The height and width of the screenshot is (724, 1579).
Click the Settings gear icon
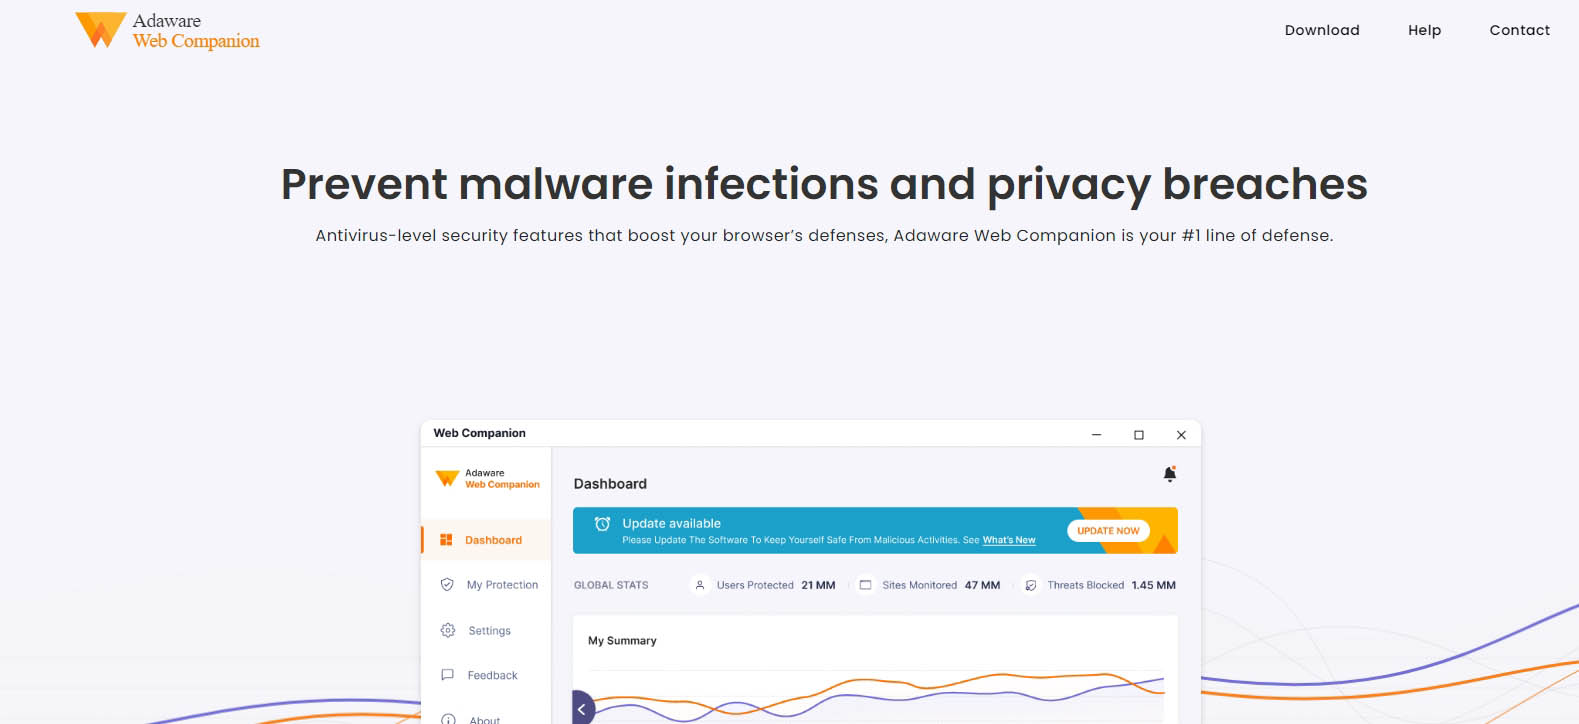point(447,630)
